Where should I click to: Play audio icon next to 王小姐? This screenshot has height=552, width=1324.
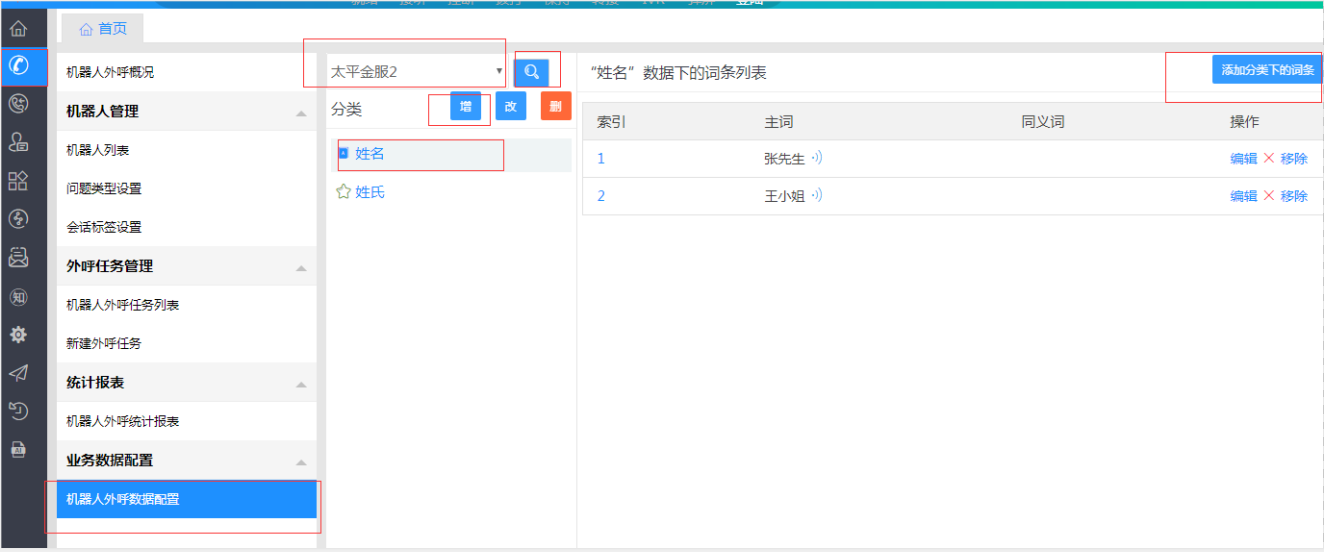tap(816, 196)
